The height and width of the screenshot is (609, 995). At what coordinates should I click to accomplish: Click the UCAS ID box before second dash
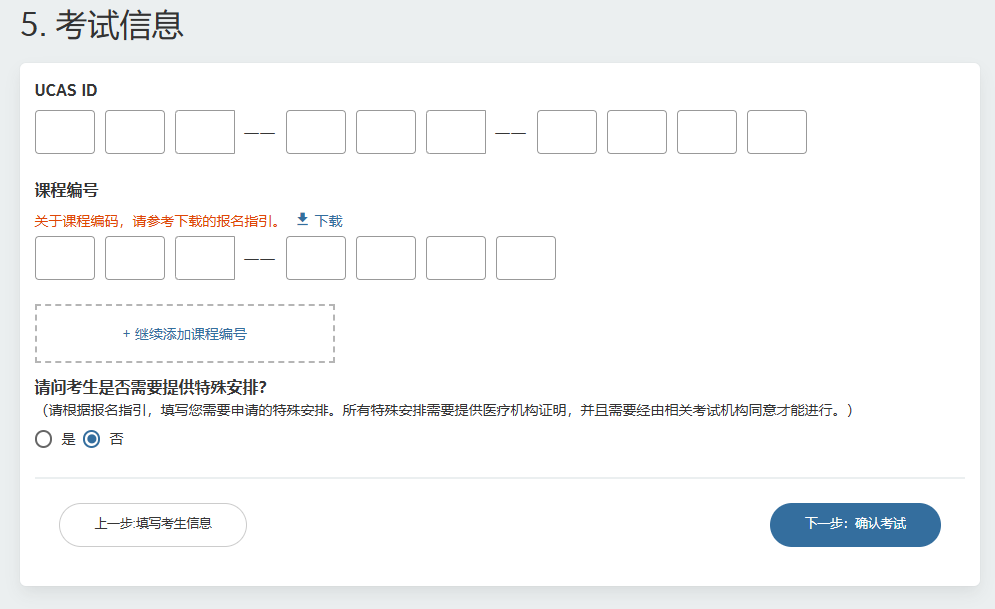click(455, 131)
